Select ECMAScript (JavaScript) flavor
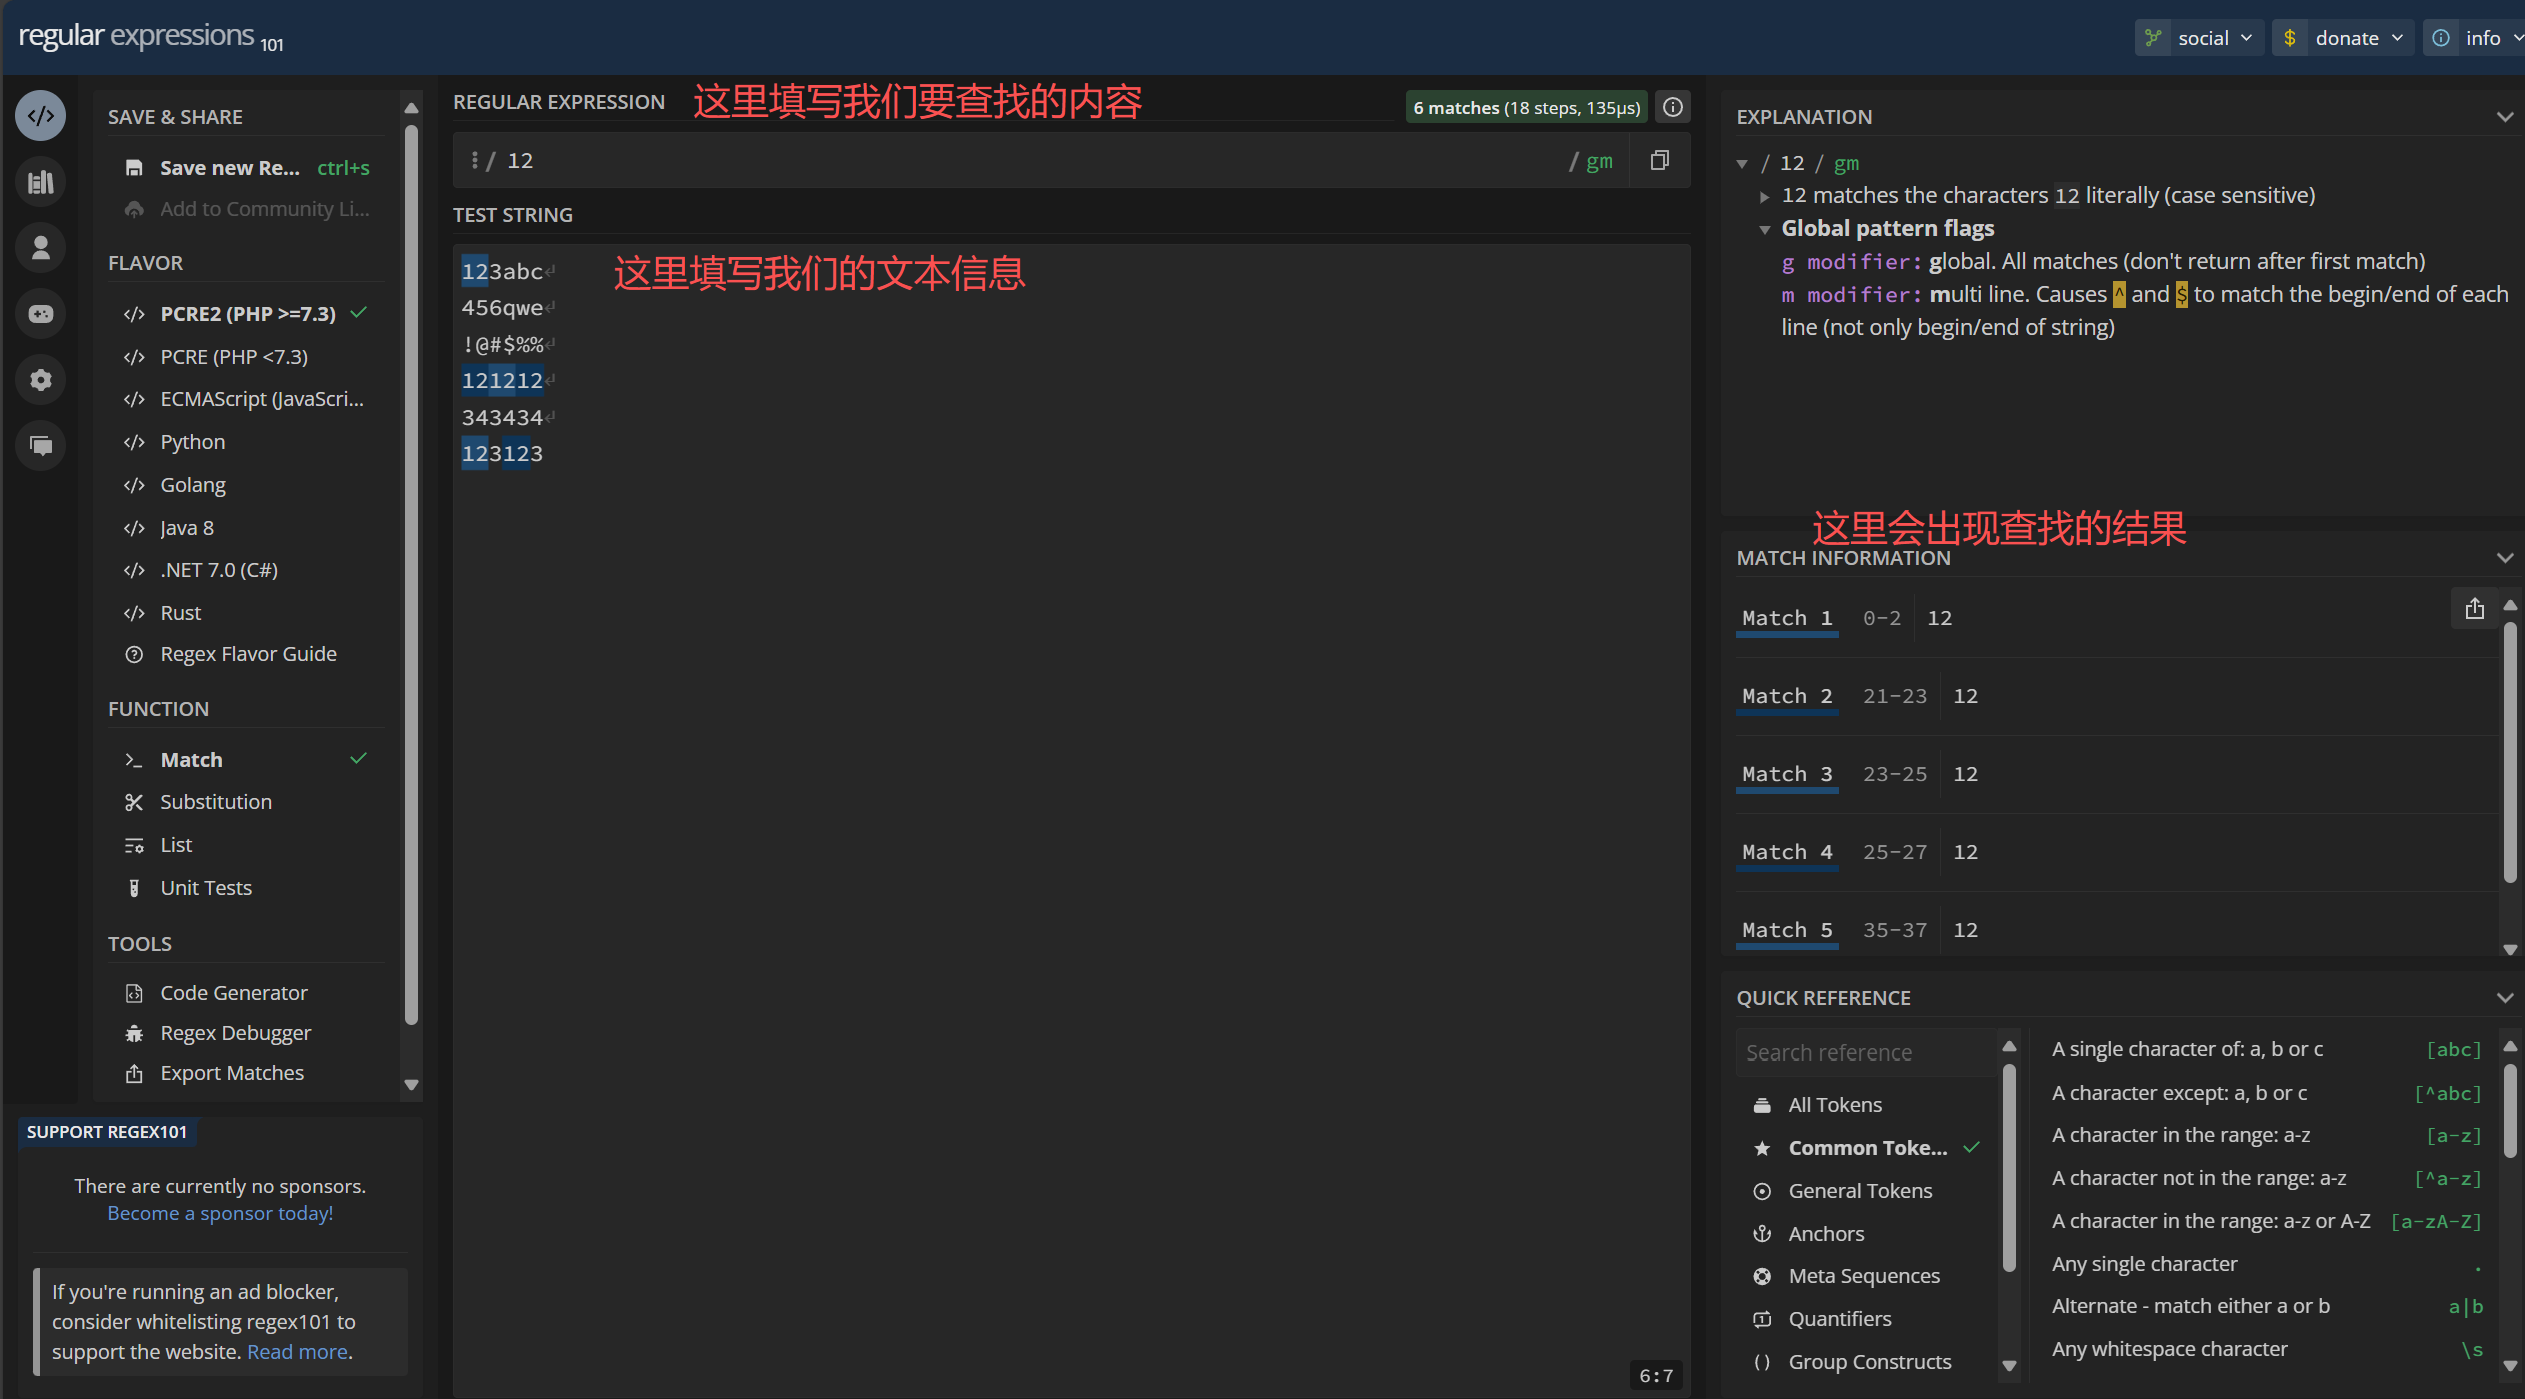The image size is (2525, 1399). 262,399
